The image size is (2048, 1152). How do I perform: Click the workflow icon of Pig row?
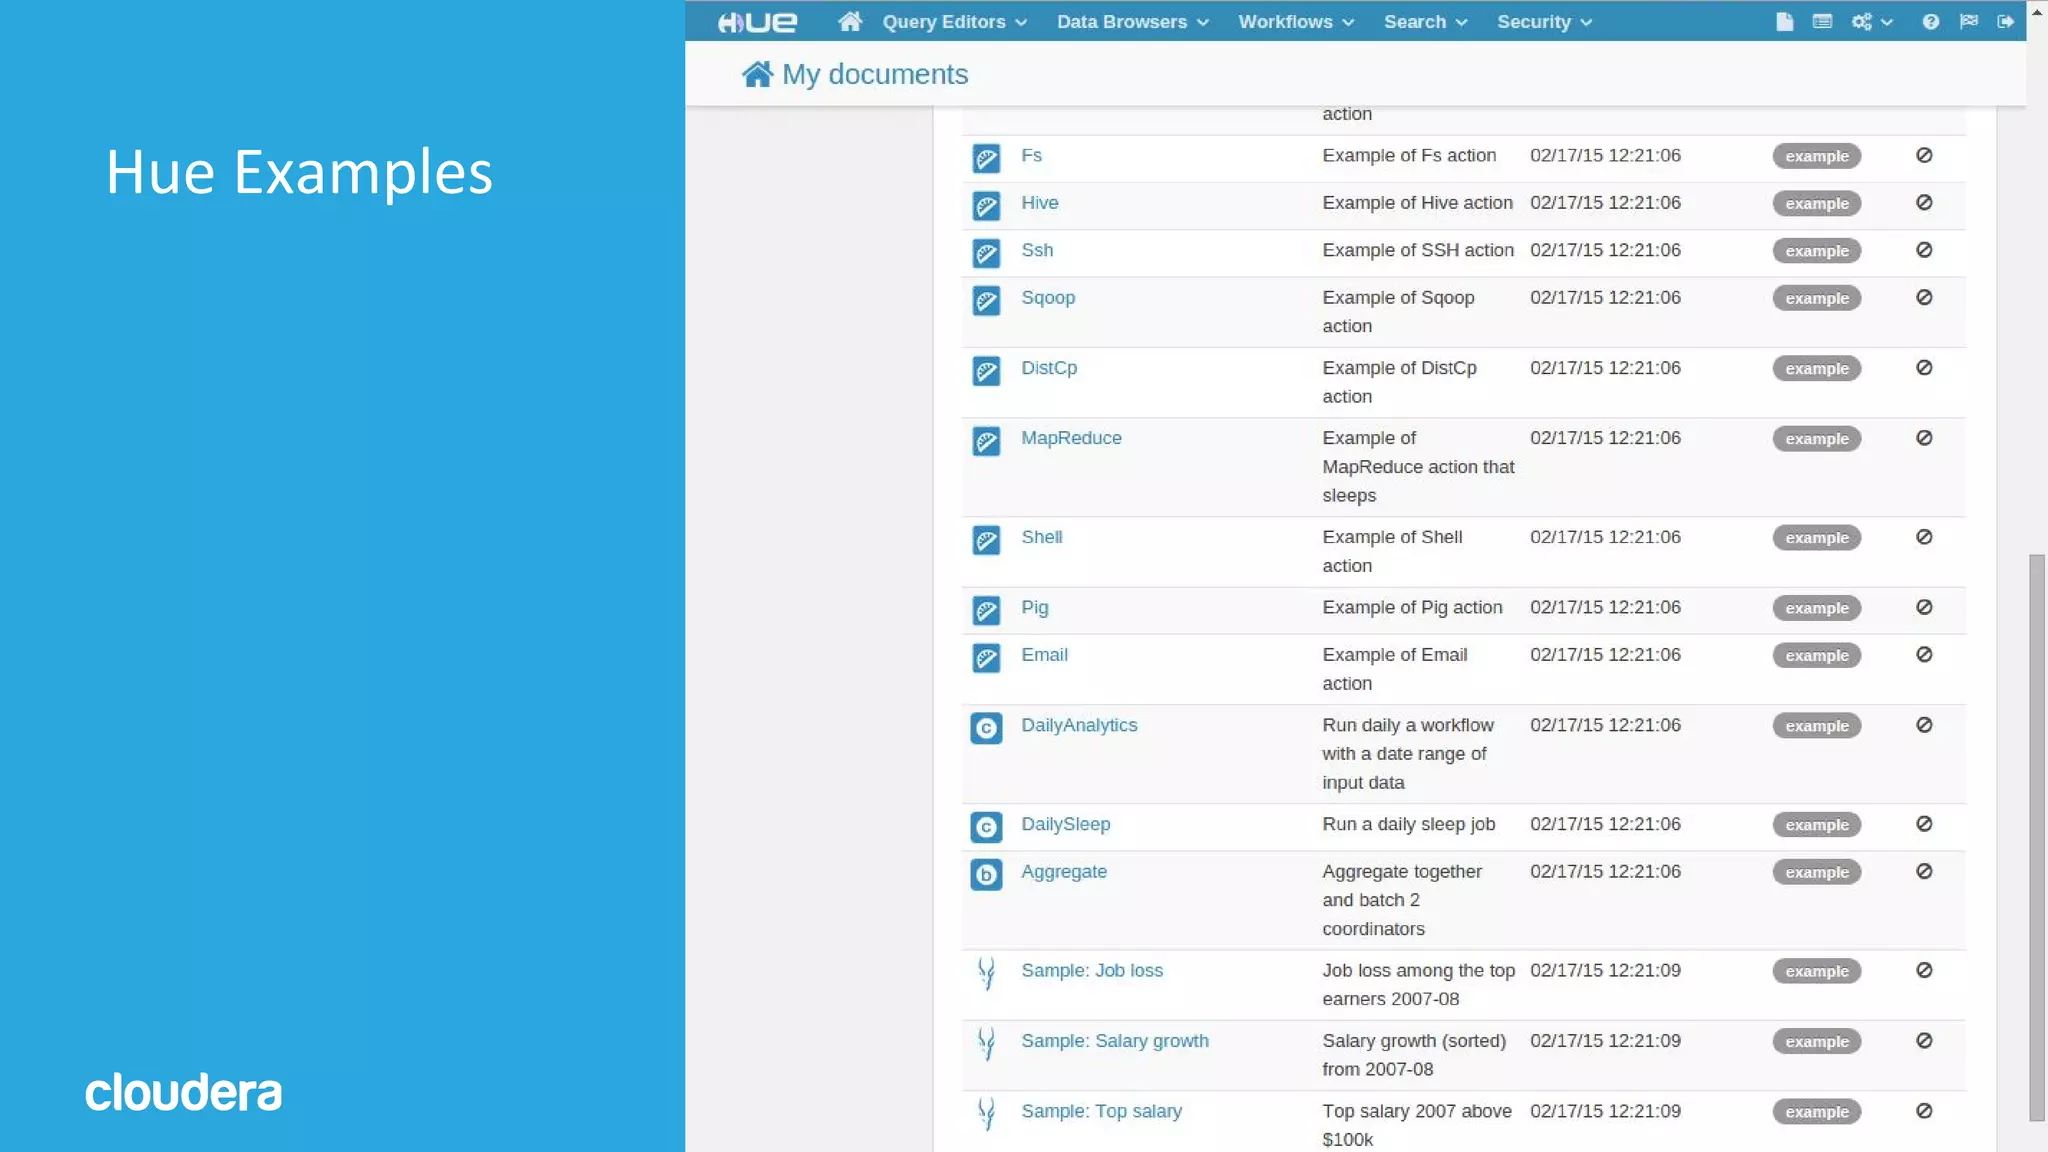coord(986,610)
